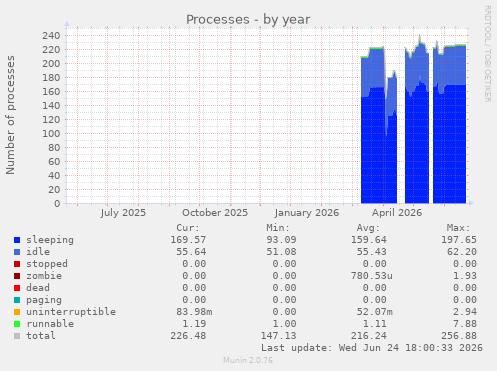The width and height of the screenshot is (497, 371).
Task: Click uninterruptible maximum value 2.94
Action: [465, 312]
